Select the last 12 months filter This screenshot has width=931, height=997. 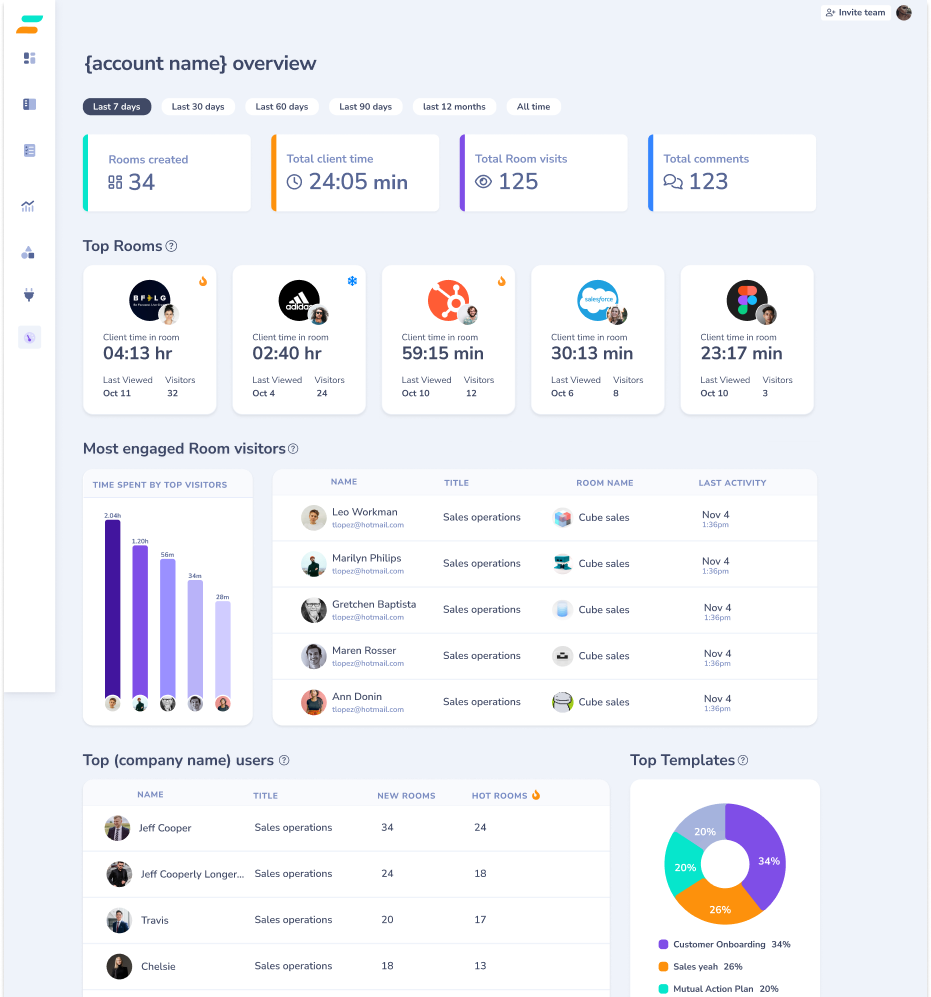point(454,107)
